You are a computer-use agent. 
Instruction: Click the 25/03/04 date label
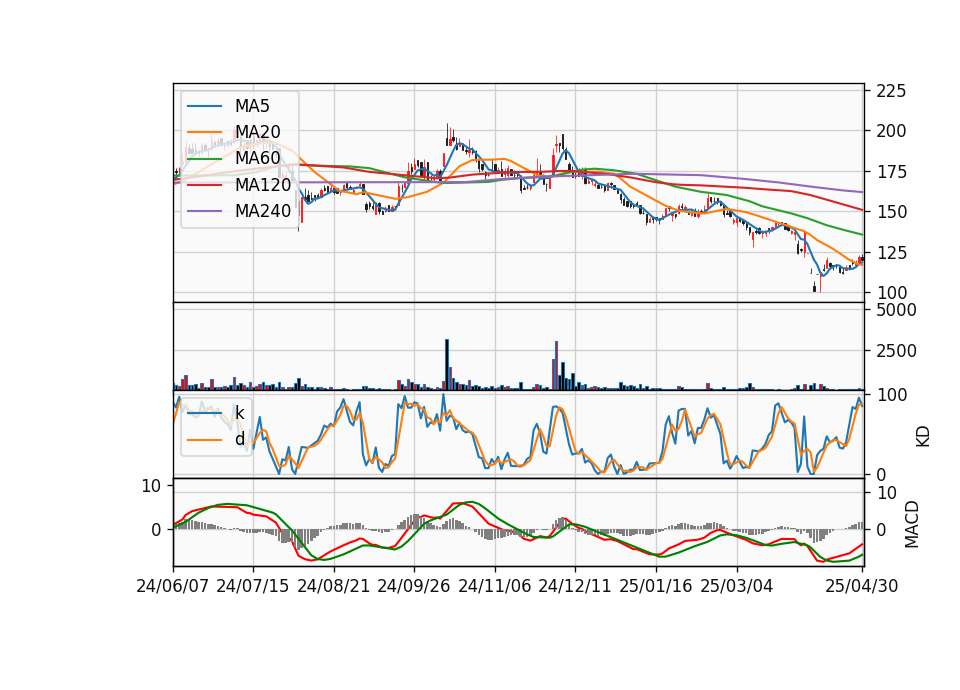coord(737,586)
